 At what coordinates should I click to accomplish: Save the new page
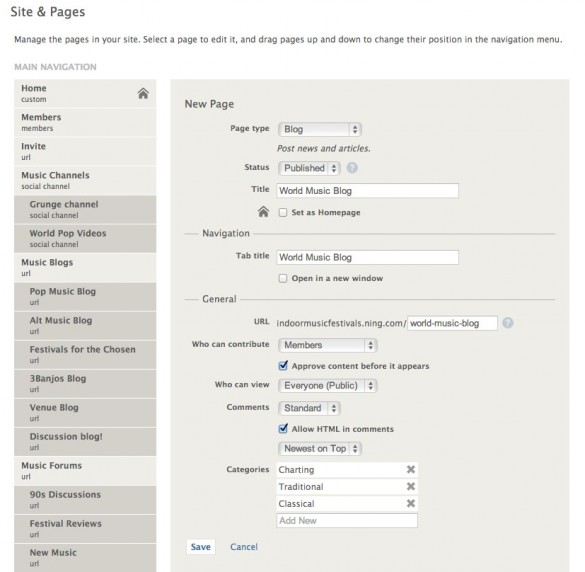tap(201, 547)
